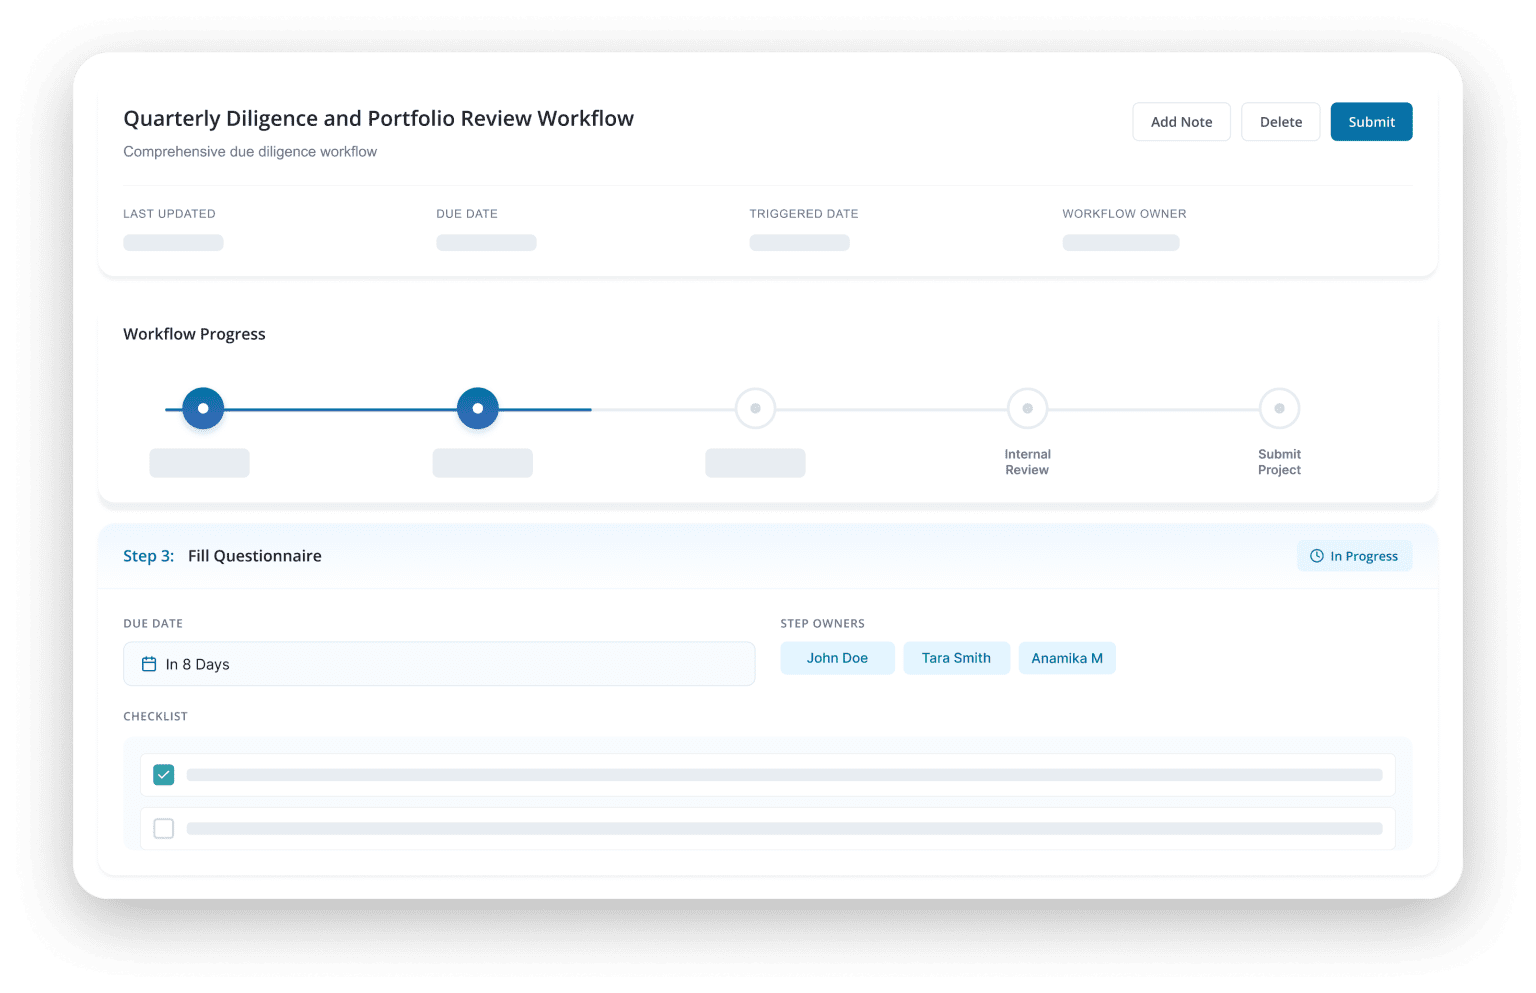Image resolution: width=1536 pixels, height=993 pixels.
Task: Click the workflow progress connector line
Action: tap(340, 408)
